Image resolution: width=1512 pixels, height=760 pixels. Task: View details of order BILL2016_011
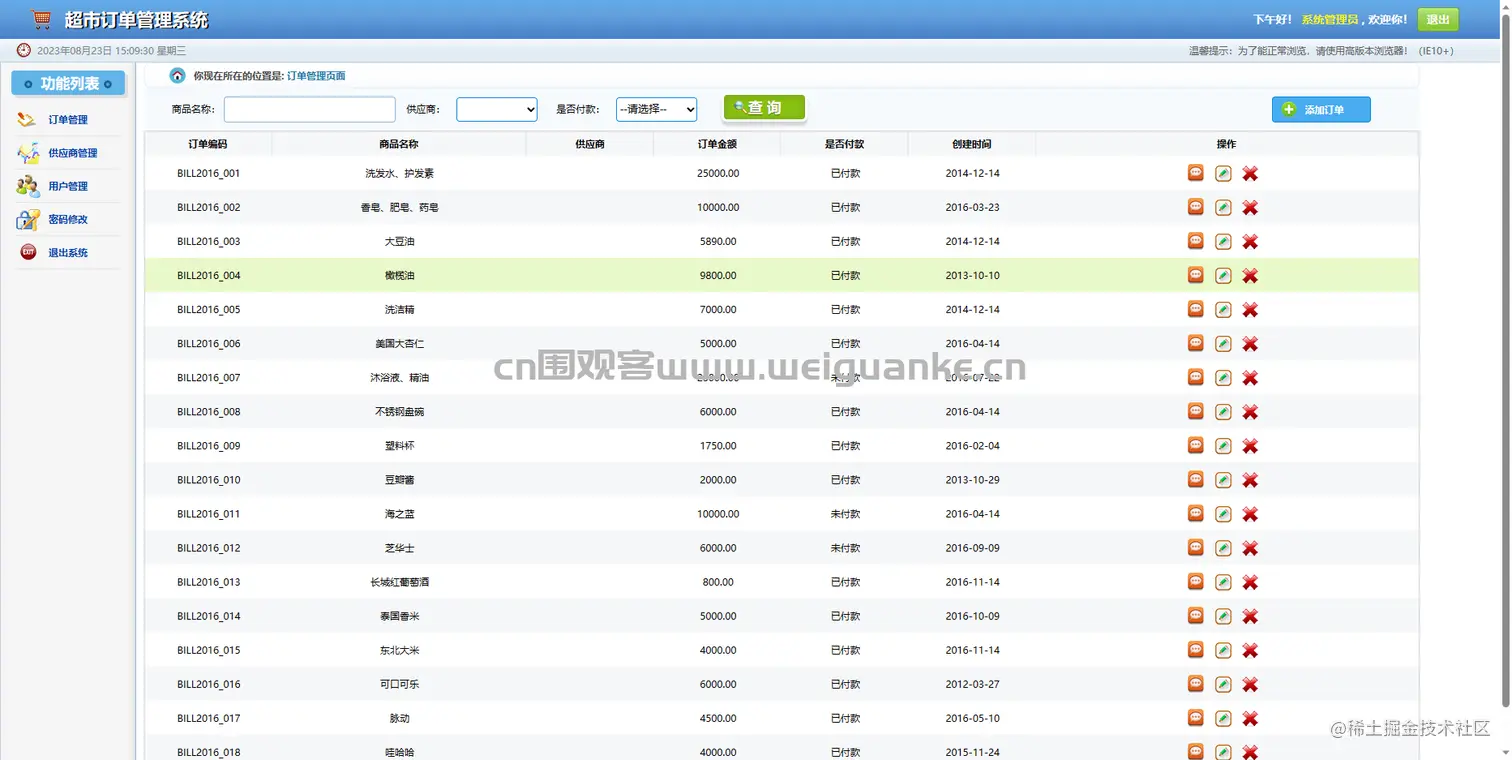point(1195,512)
